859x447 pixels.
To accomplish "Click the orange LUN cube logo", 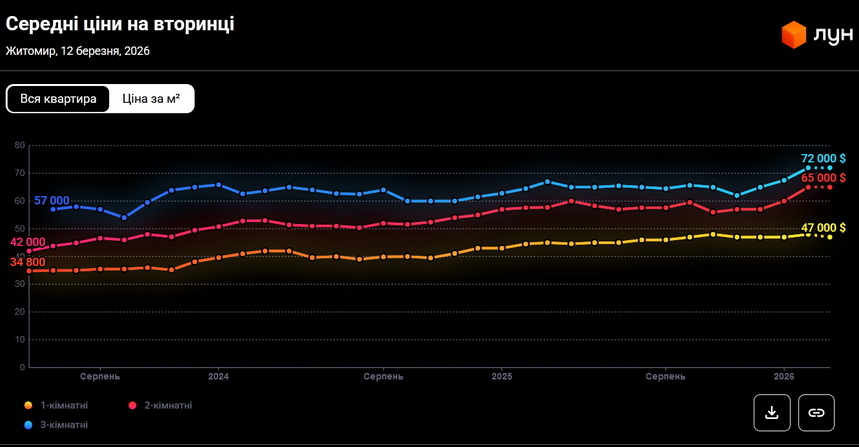I will (x=793, y=36).
